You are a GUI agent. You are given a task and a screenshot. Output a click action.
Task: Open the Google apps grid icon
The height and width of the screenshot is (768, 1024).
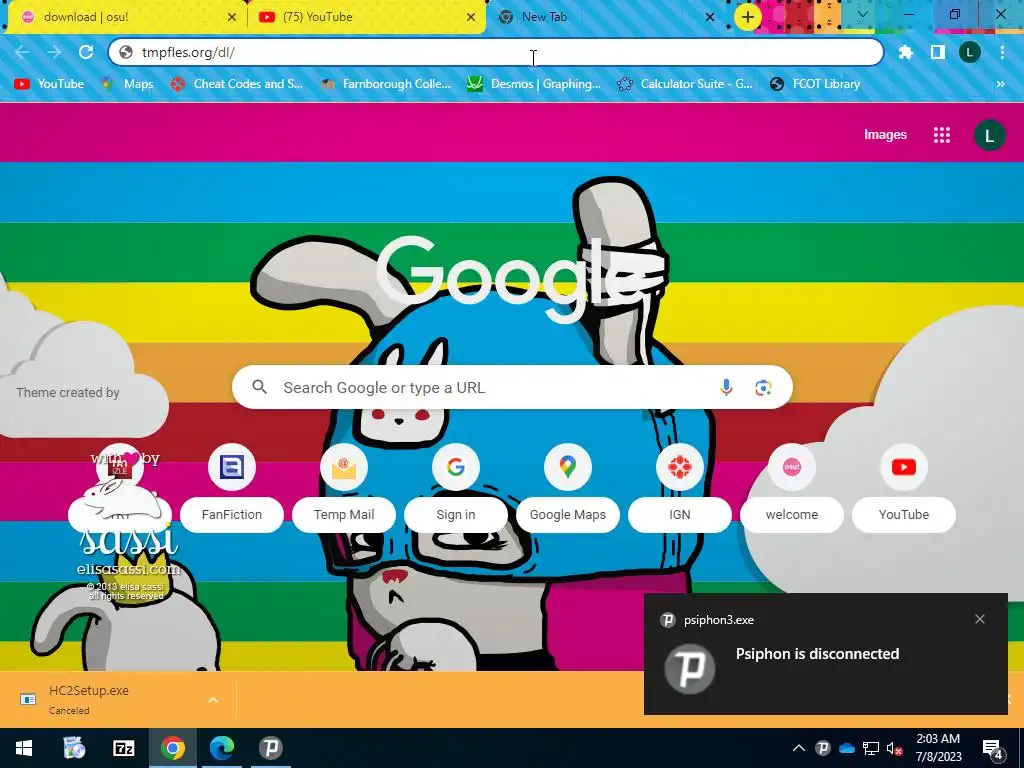(942, 135)
